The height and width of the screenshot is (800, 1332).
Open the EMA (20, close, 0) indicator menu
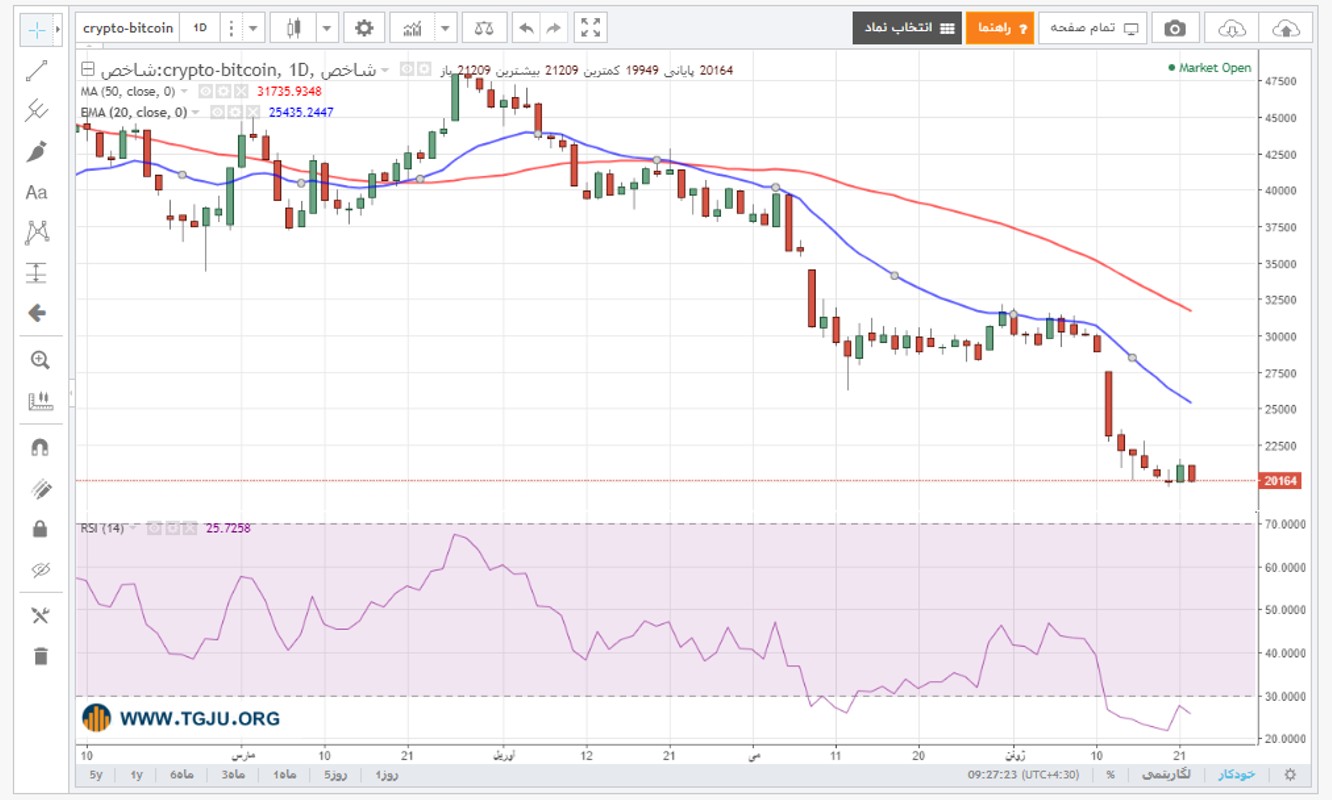pyautogui.click(x=195, y=112)
